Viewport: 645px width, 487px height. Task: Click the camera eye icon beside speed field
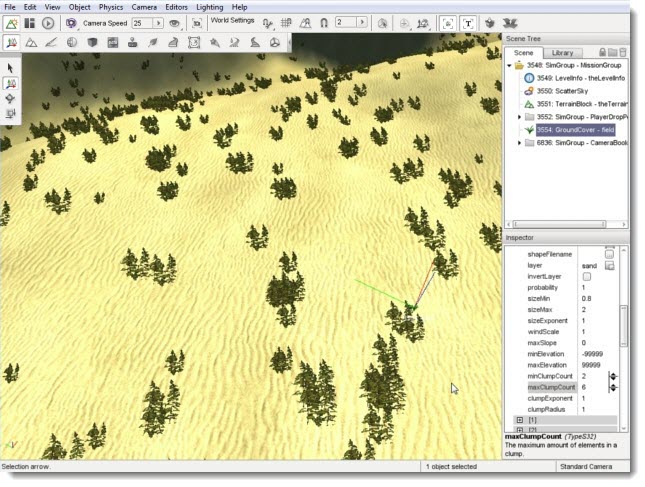point(174,22)
